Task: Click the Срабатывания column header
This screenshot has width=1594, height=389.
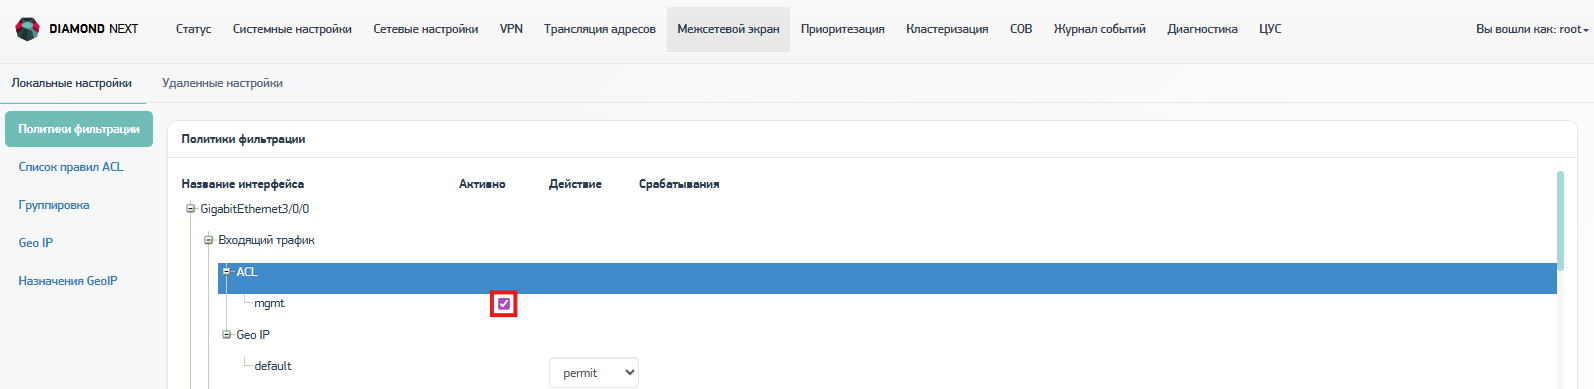Action: (x=679, y=184)
